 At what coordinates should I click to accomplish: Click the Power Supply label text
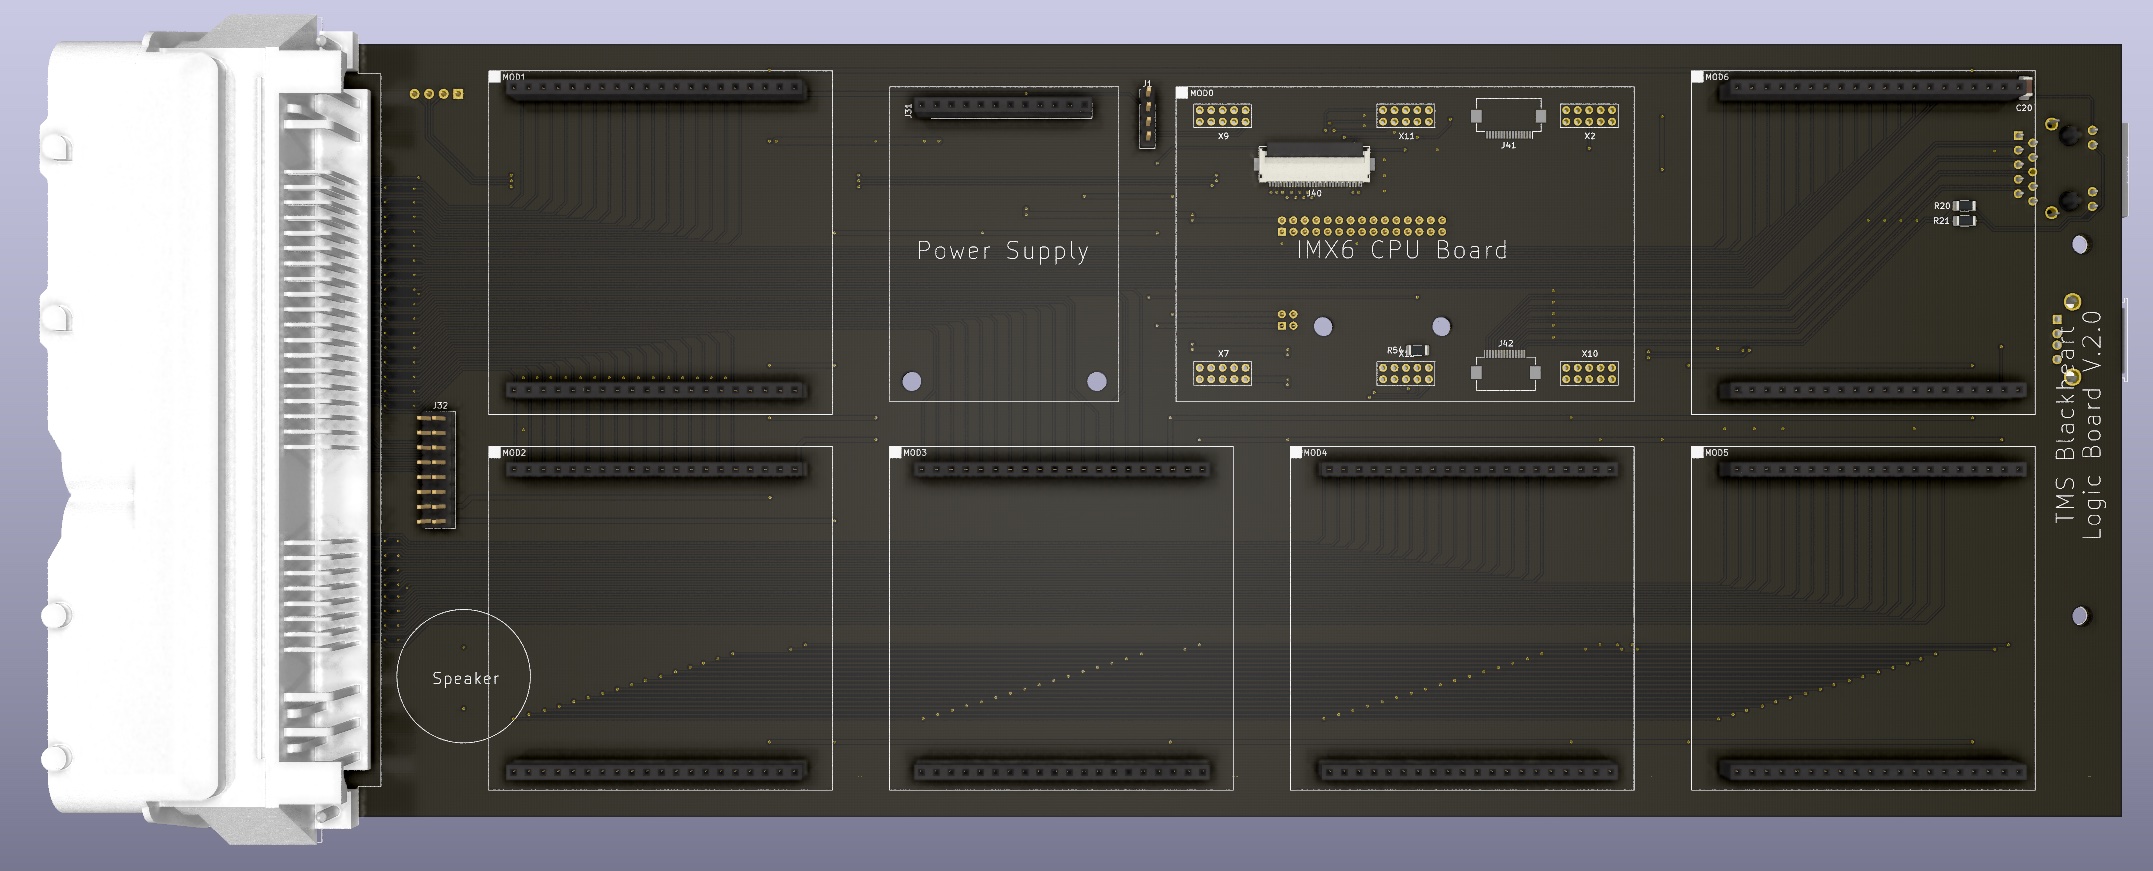tap(1002, 251)
